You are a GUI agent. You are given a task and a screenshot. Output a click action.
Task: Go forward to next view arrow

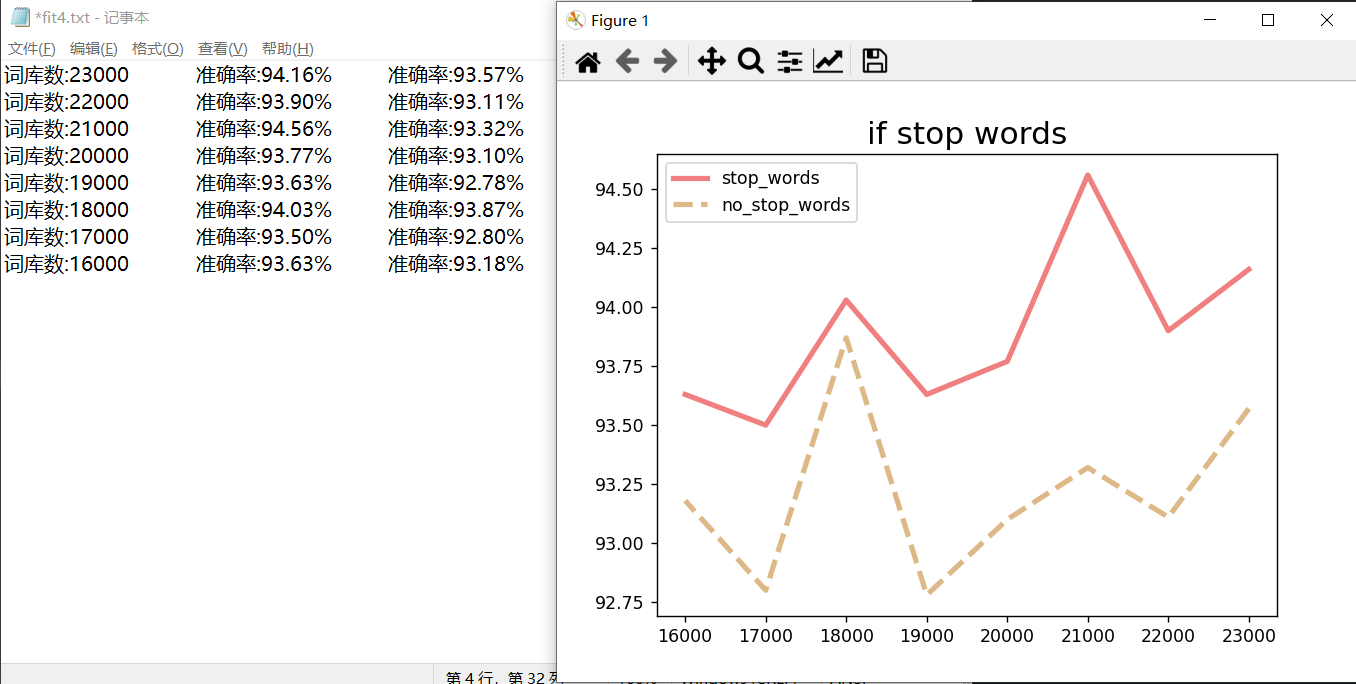(665, 62)
